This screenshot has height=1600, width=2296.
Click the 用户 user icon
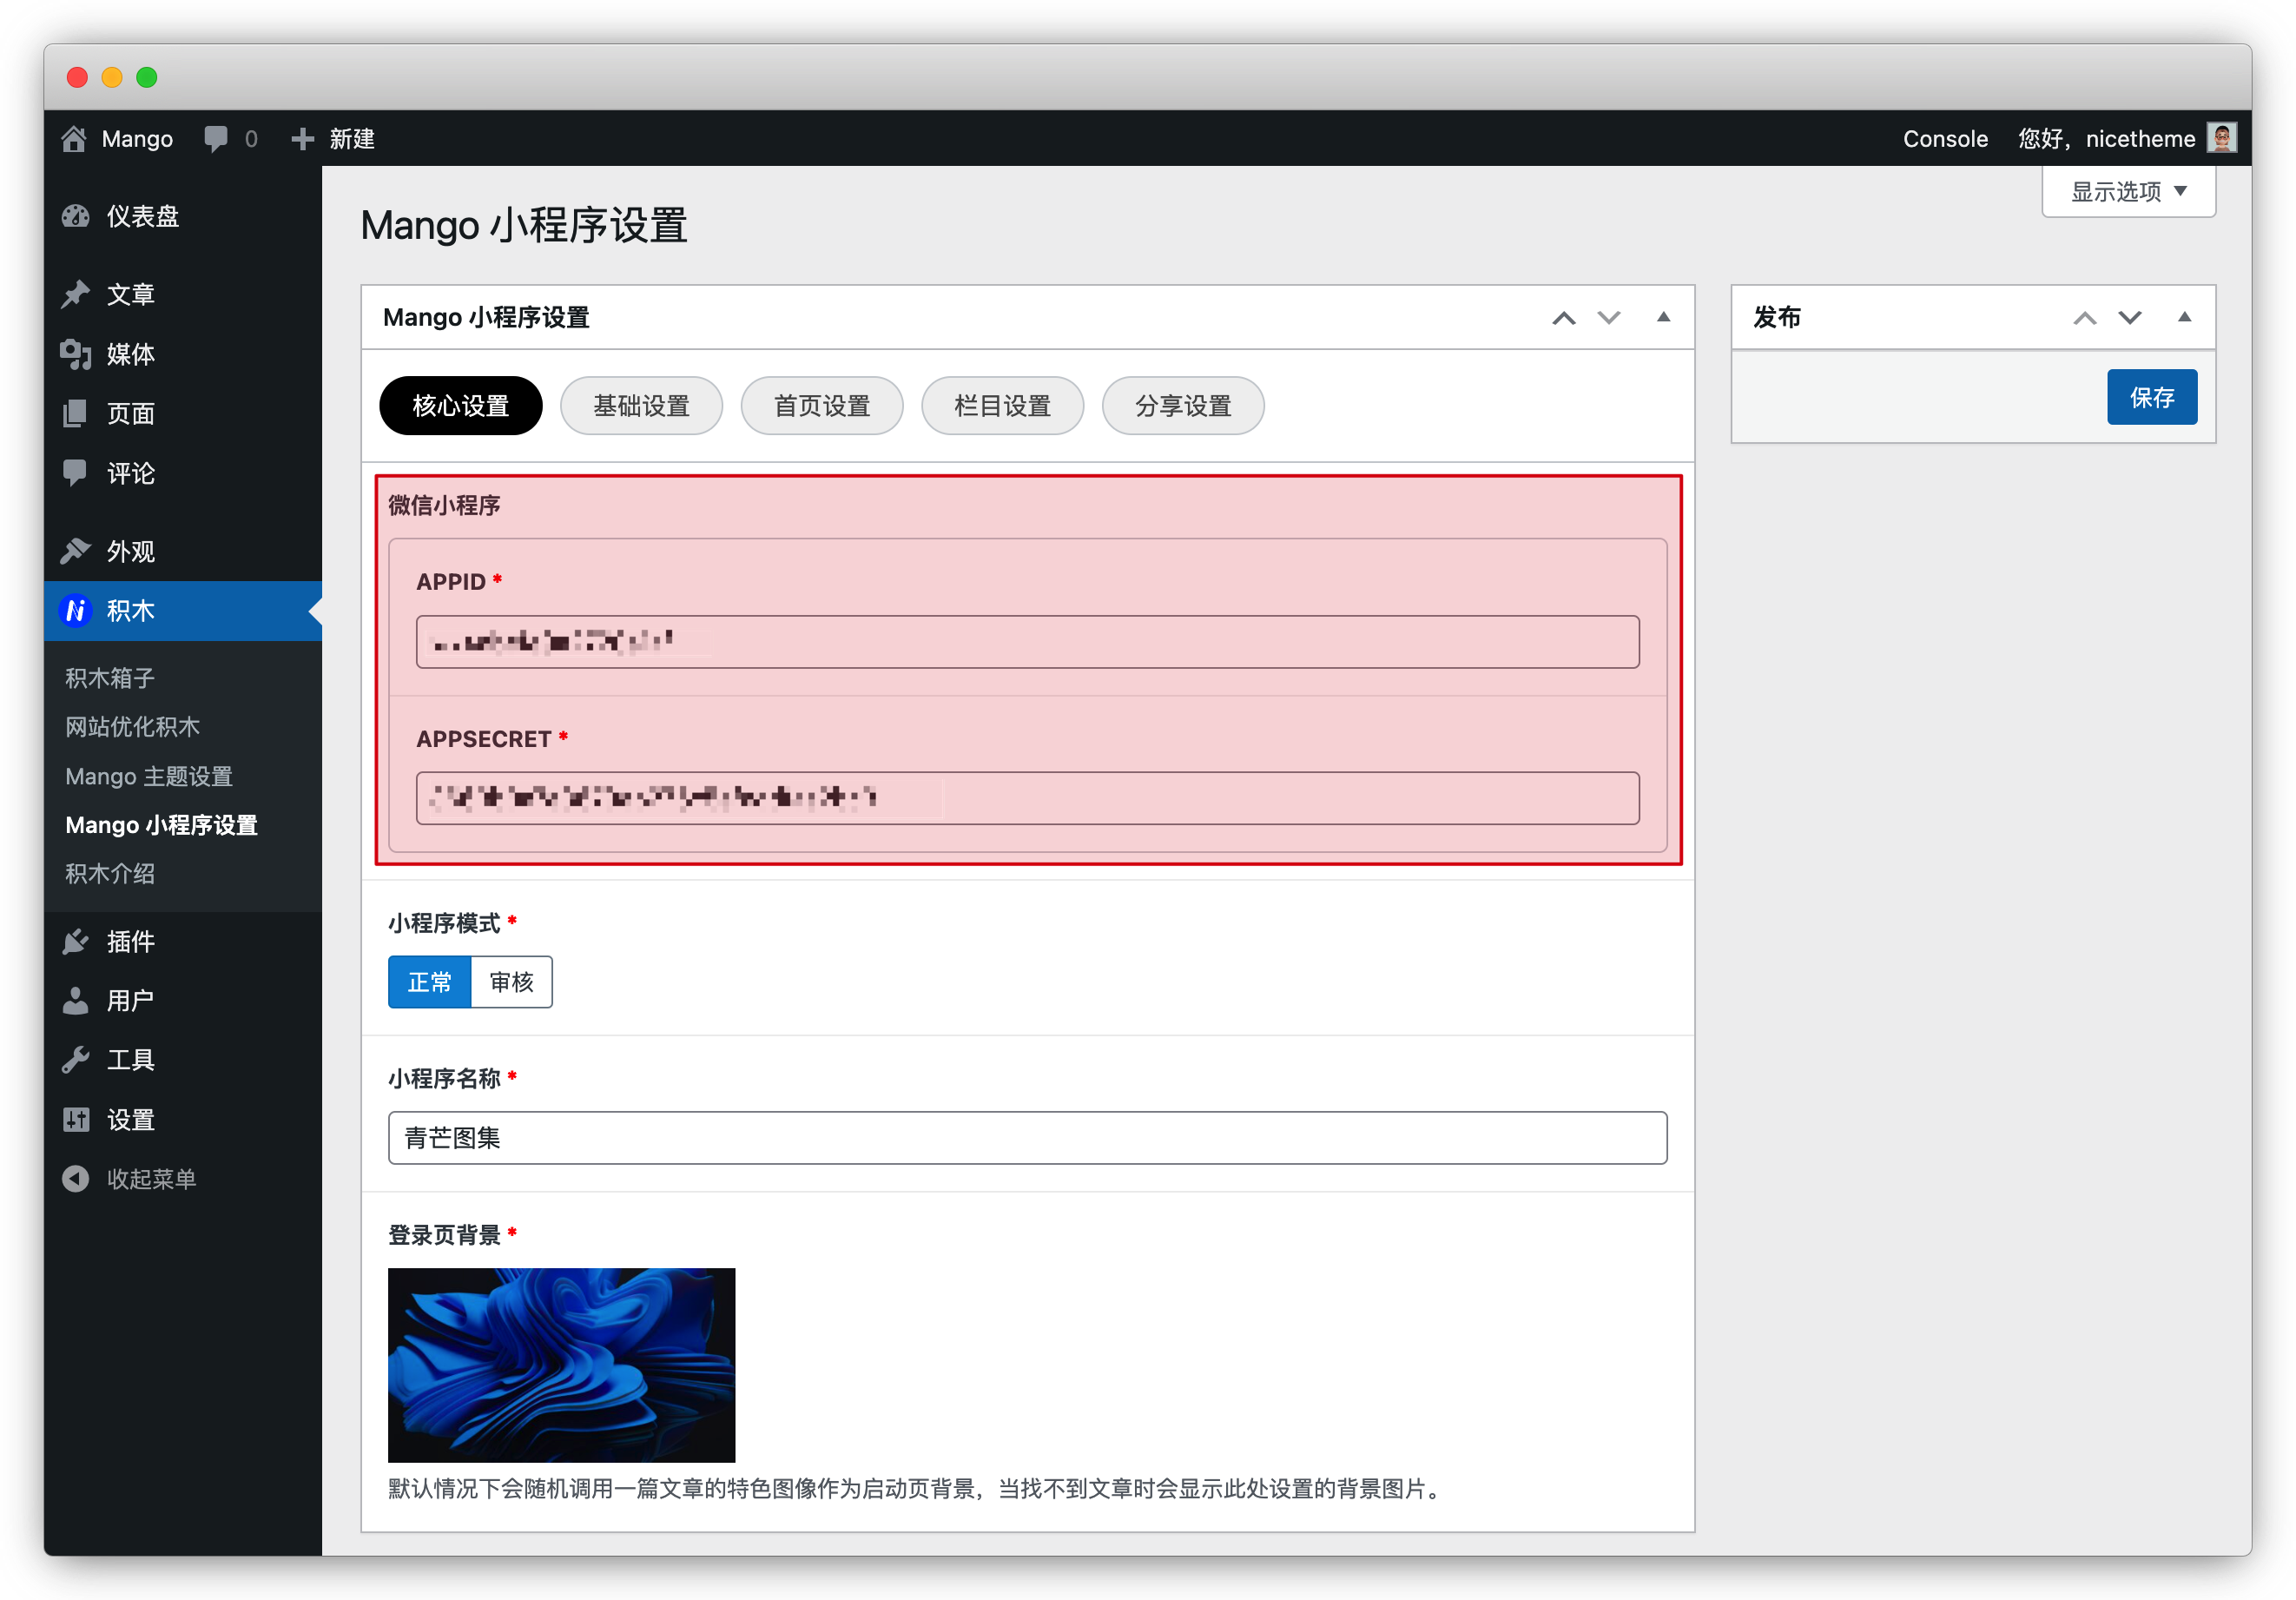76,1000
